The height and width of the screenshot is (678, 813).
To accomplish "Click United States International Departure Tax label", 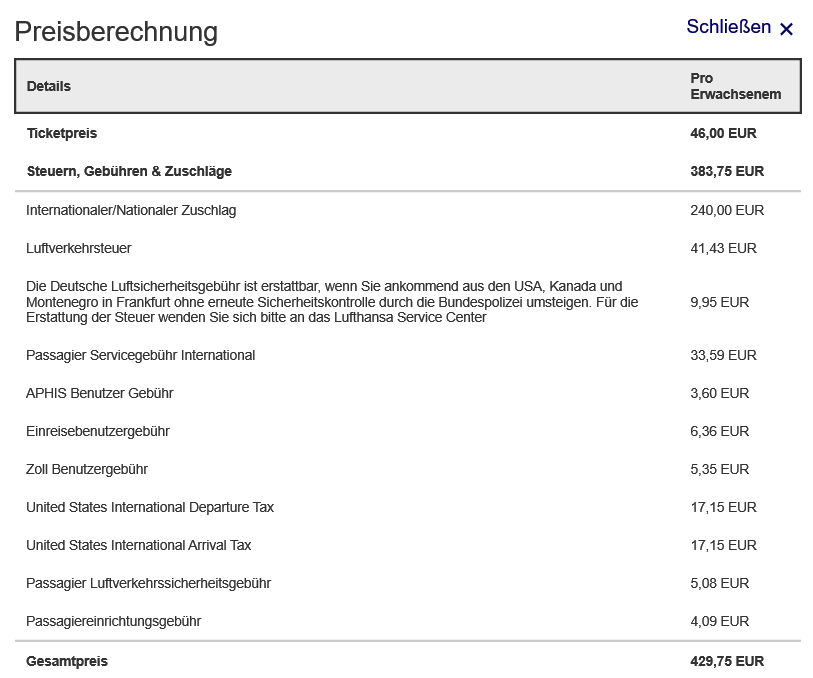I will [150, 507].
